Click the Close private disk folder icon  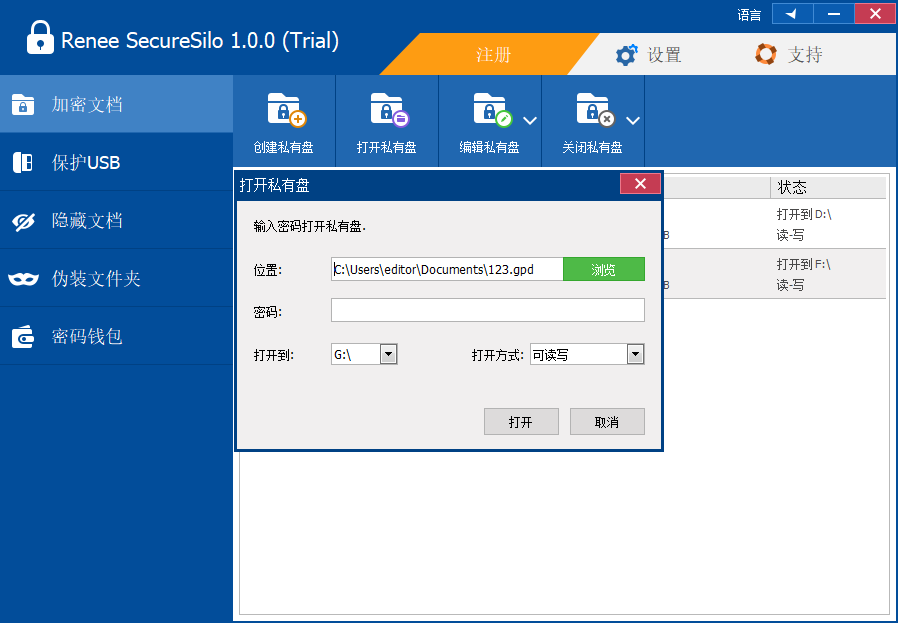(596, 109)
